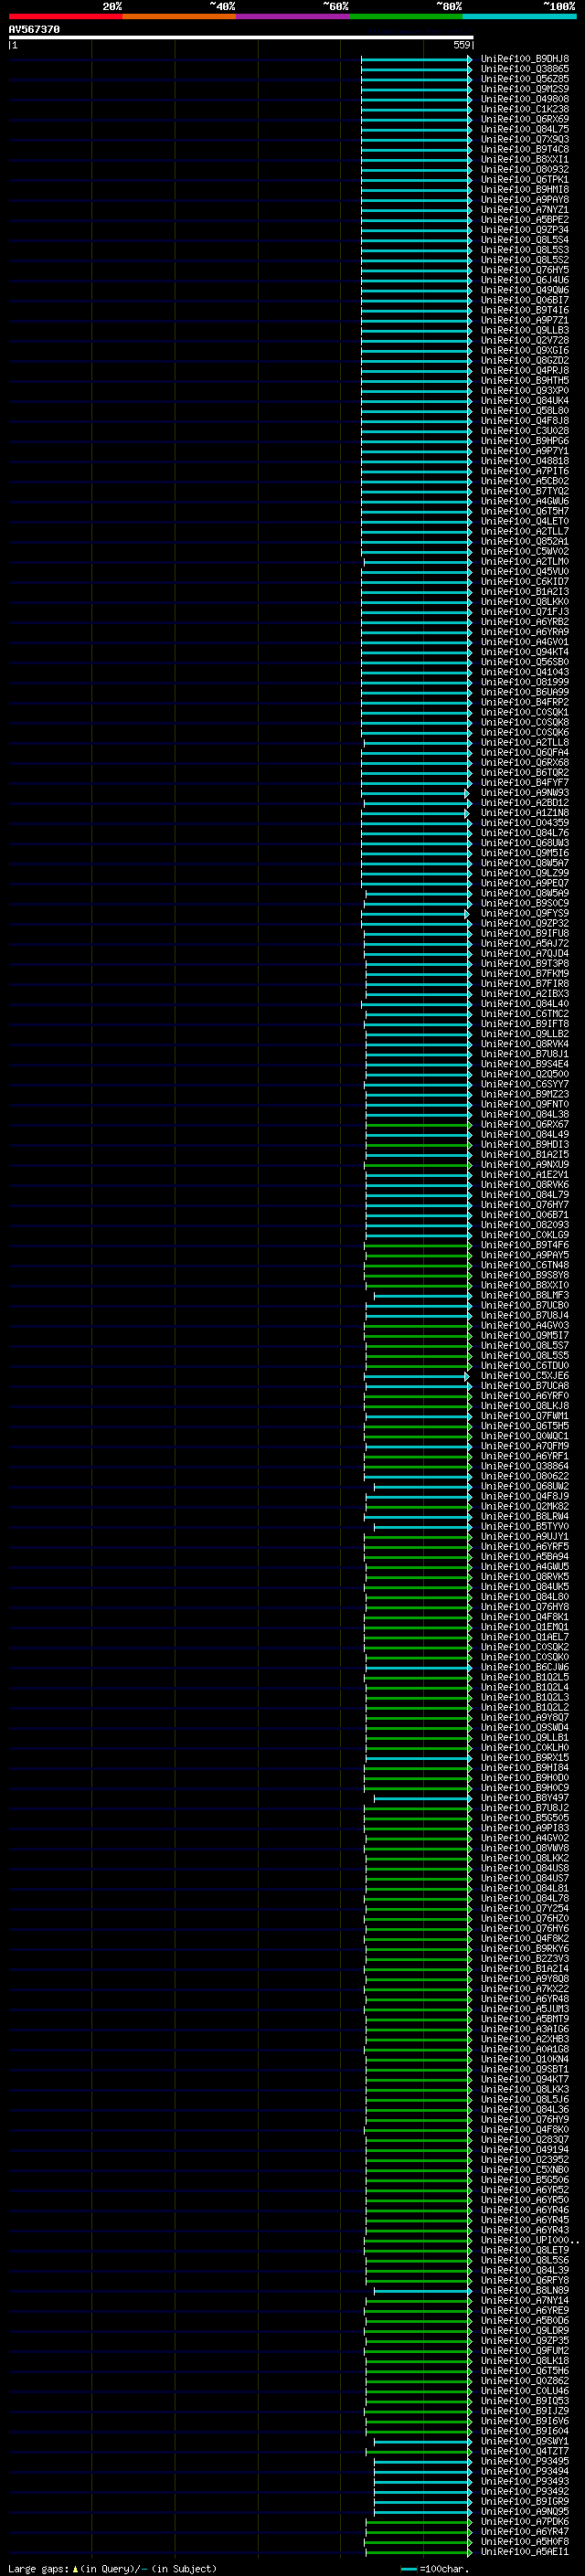This screenshot has width=585, height=2576.
Task: Choose hit UniRef100_Q84L75
Action: (525, 129)
